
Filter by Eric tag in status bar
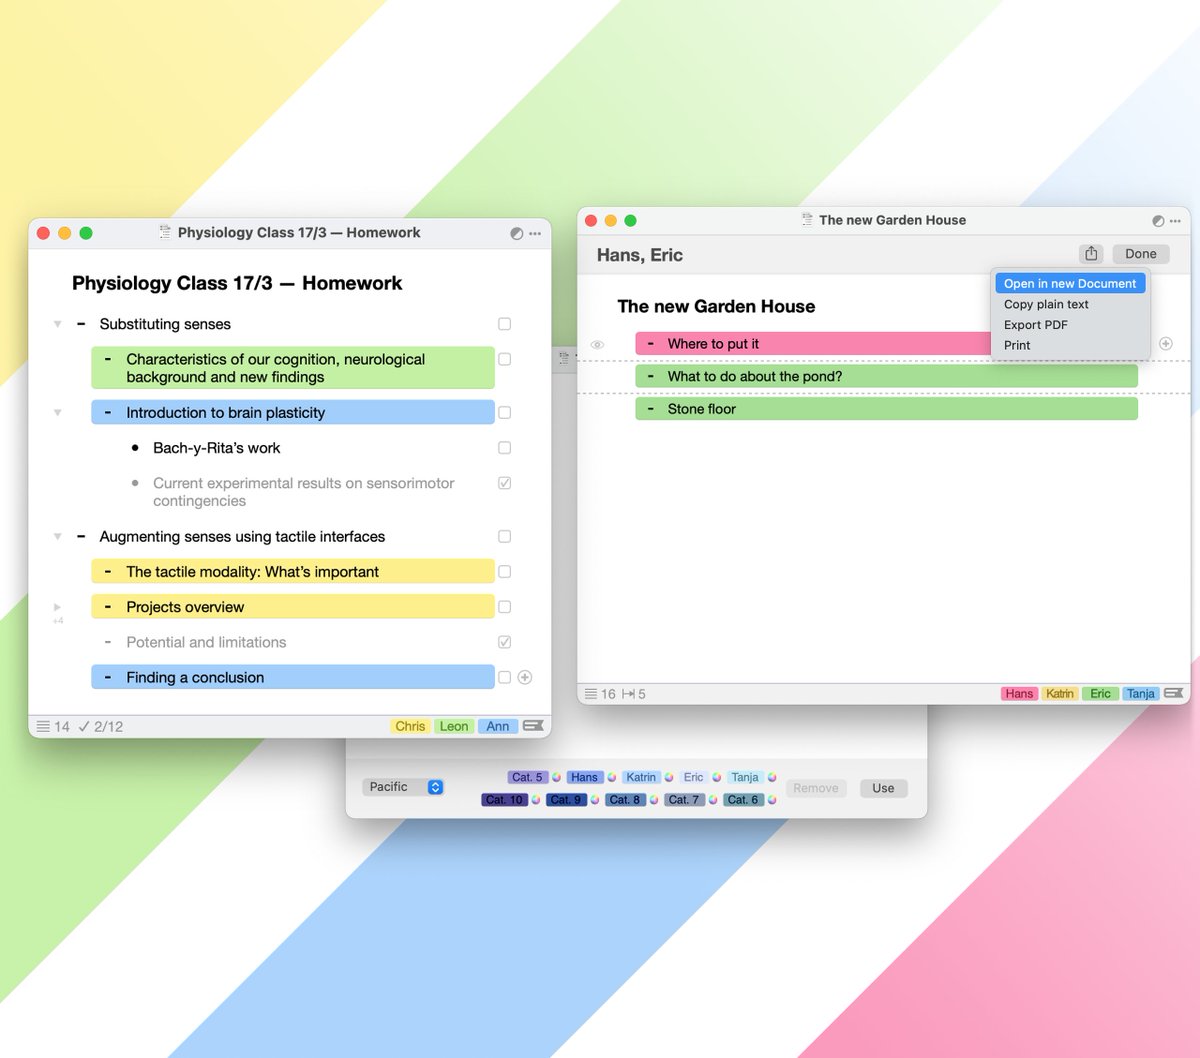(1100, 693)
